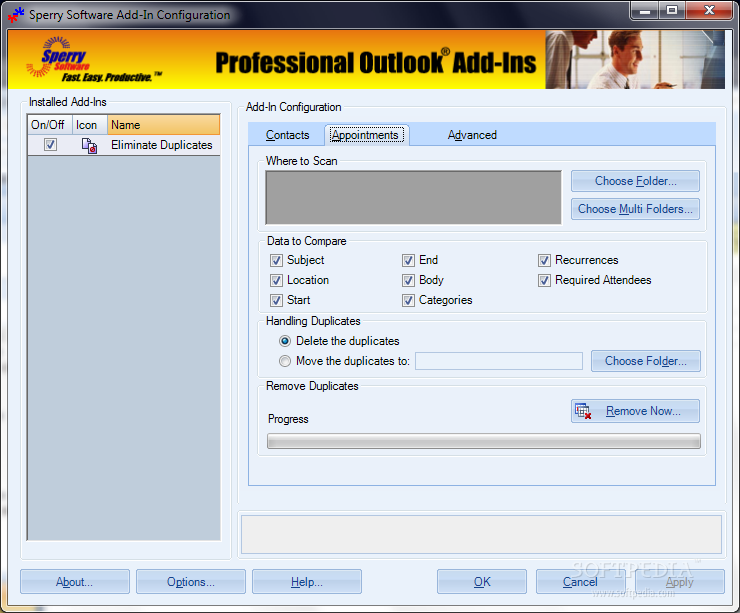Select Delete the duplicates option
This screenshot has width=740, height=613.
point(285,341)
